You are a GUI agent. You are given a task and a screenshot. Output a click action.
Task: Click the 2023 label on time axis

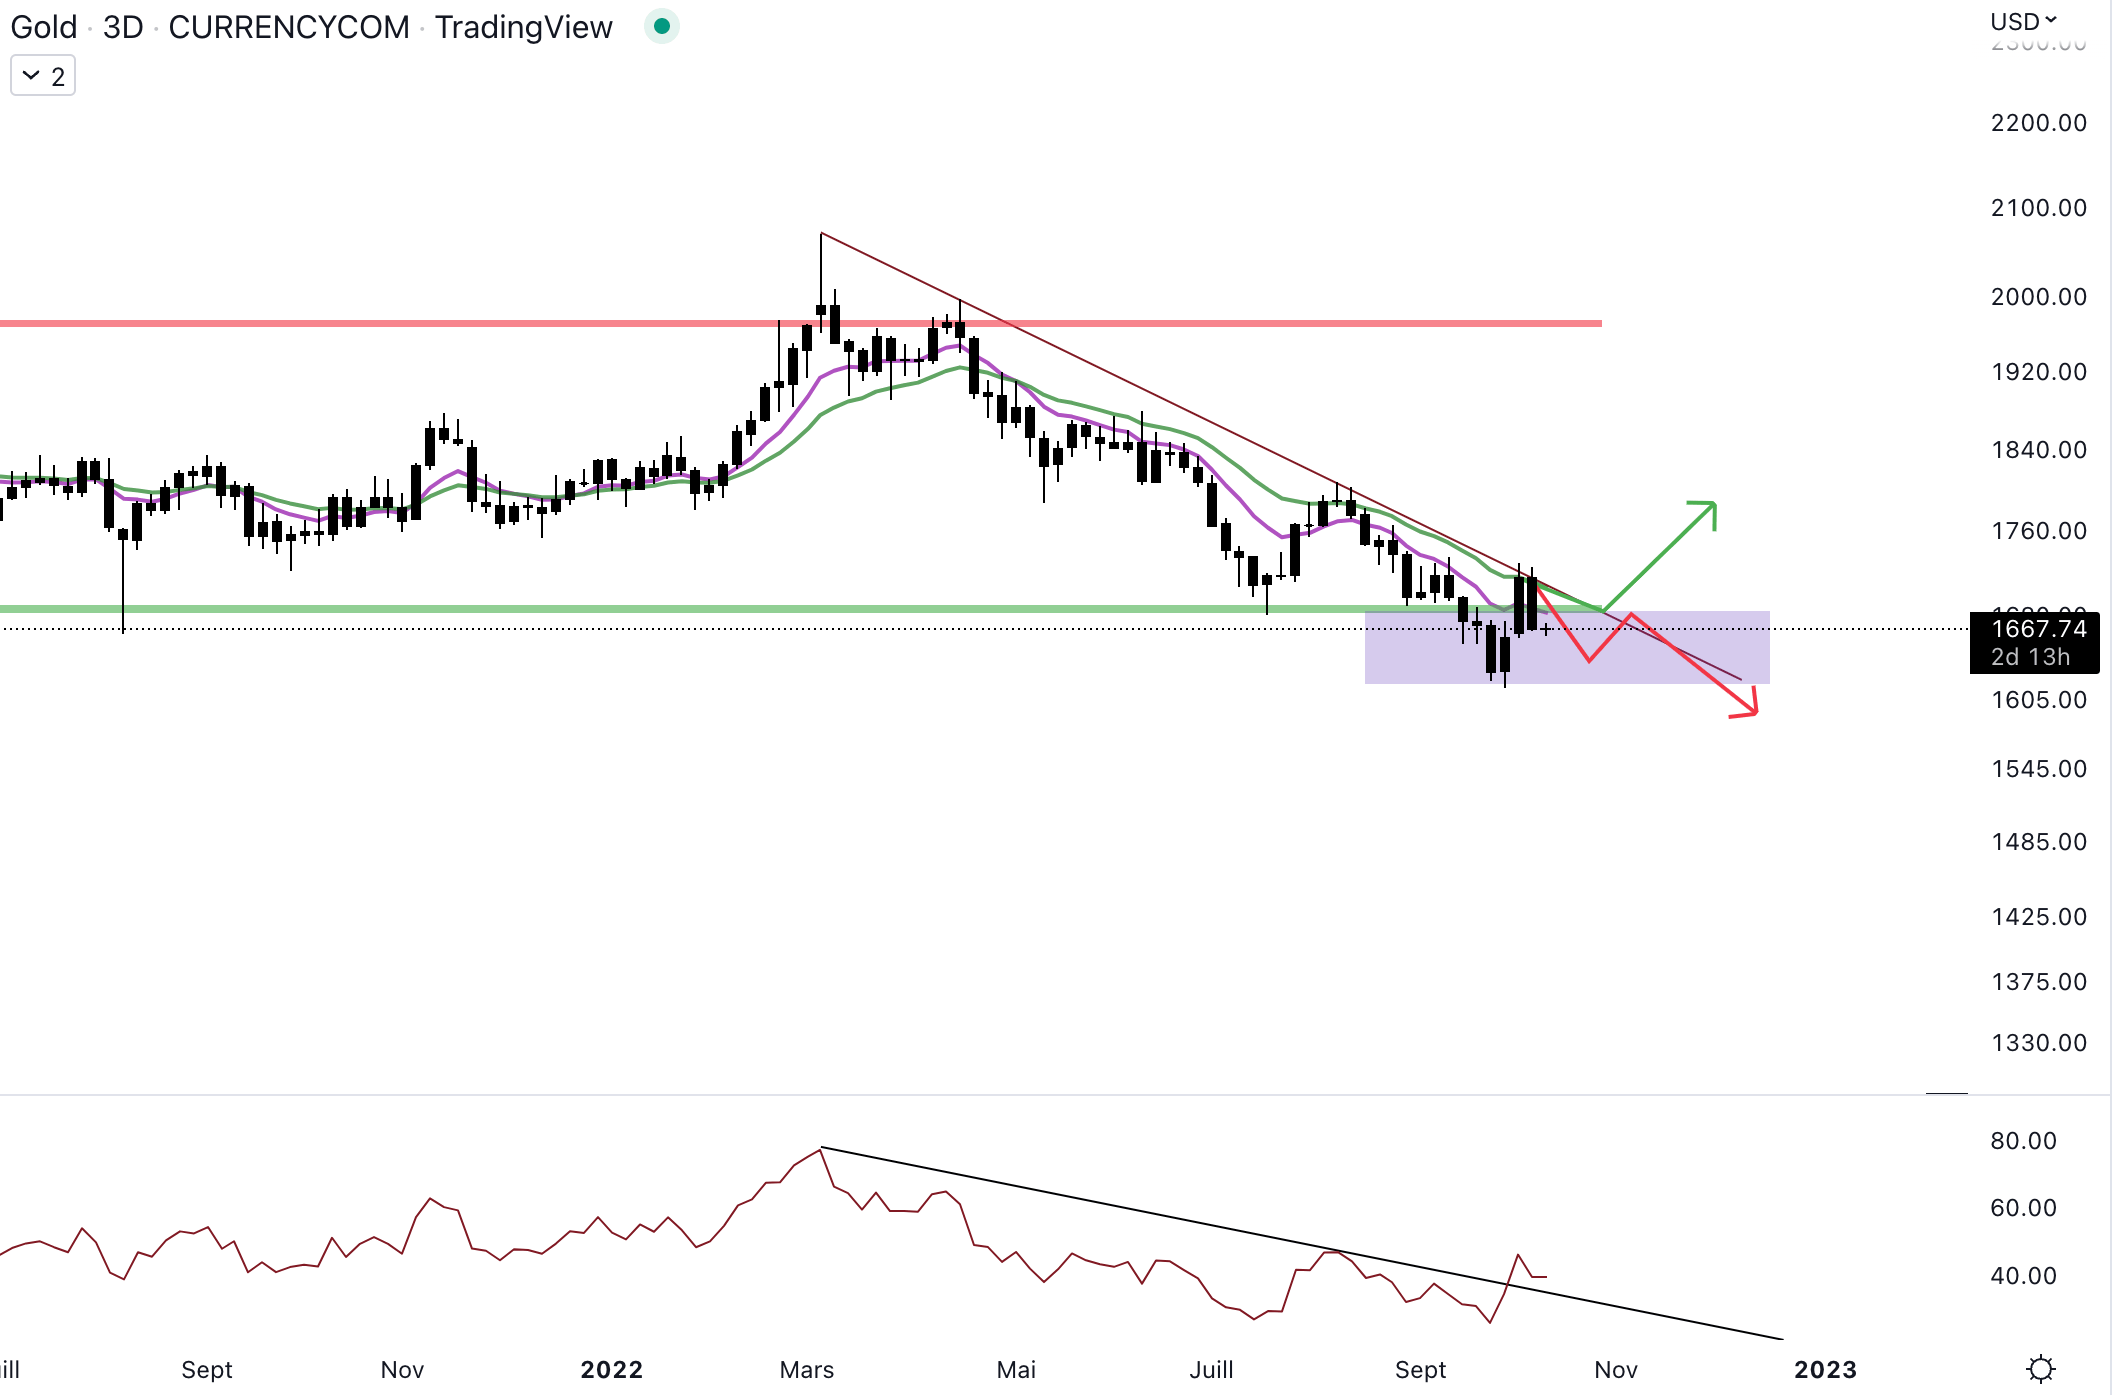tap(1825, 1369)
